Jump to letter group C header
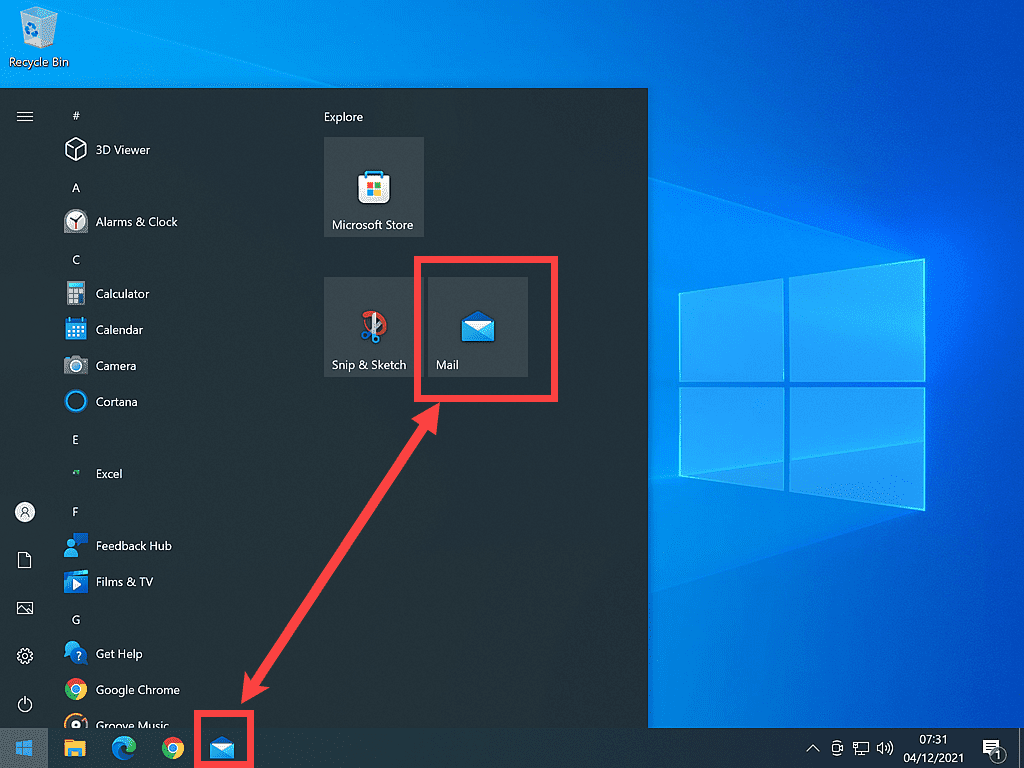Image resolution: width=1024 pixels, height=768 pixels. 76,260
